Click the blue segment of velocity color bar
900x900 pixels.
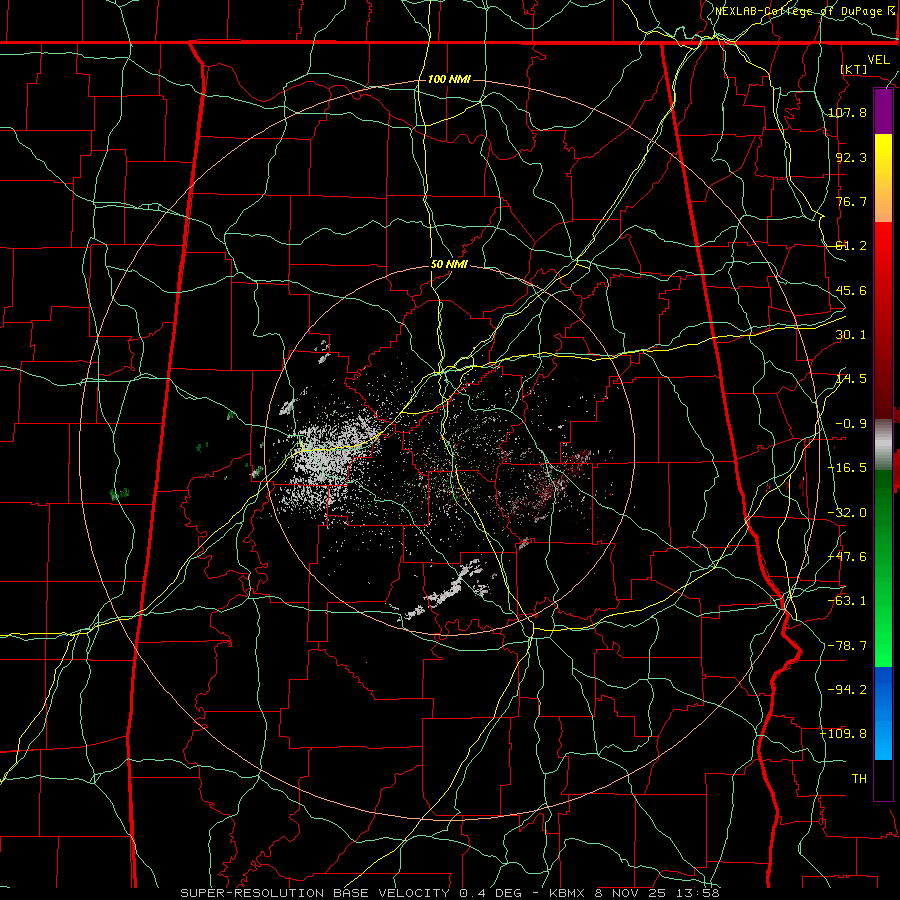coord(883,713)
